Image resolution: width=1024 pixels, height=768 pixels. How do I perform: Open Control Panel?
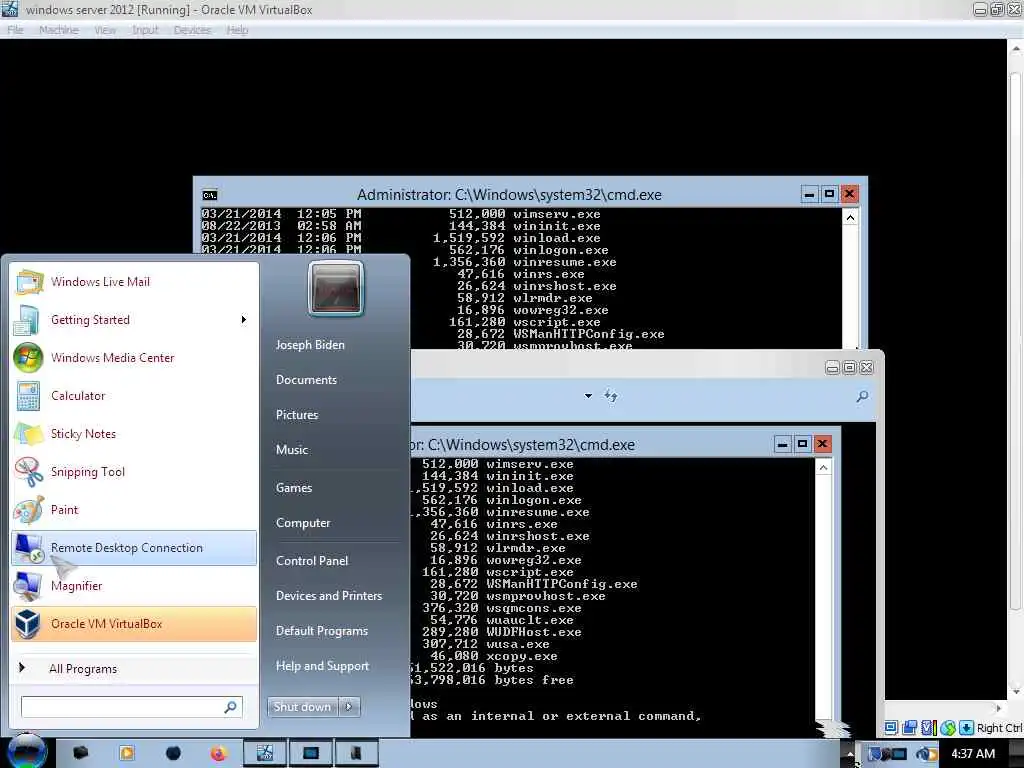pyautogui.click(x=312, y=560)
